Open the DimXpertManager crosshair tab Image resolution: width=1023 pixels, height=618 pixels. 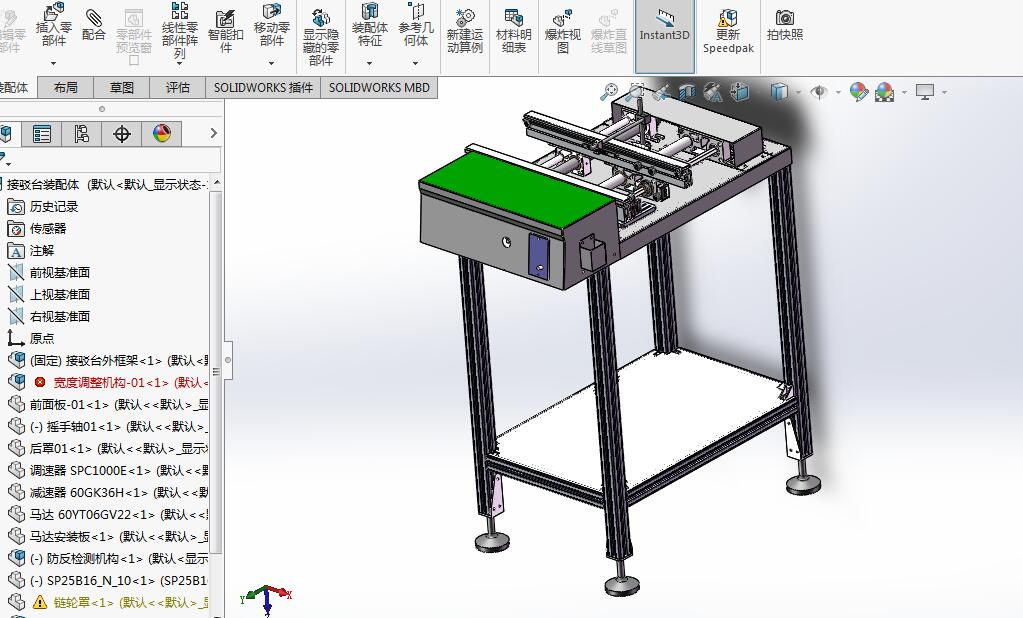tap(121, 134)
